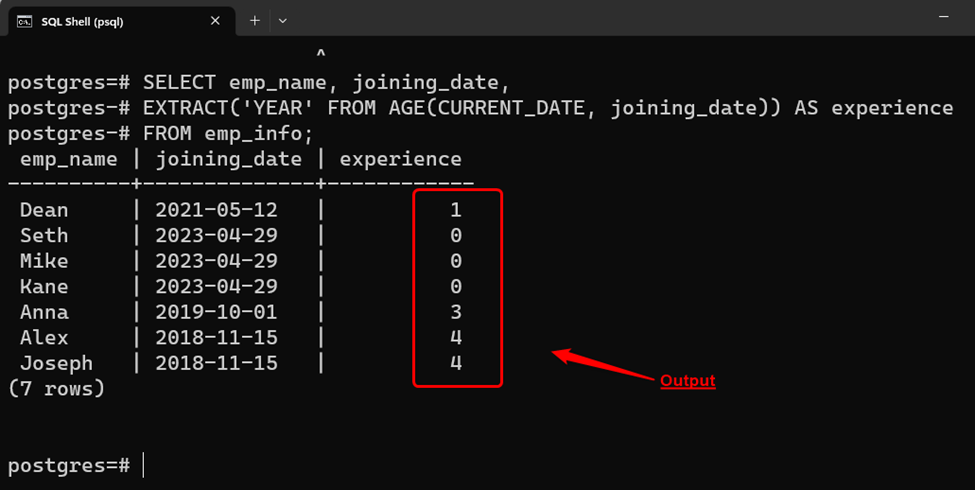
Task: Click the (7 rows) result count
Action: [57, 389]
